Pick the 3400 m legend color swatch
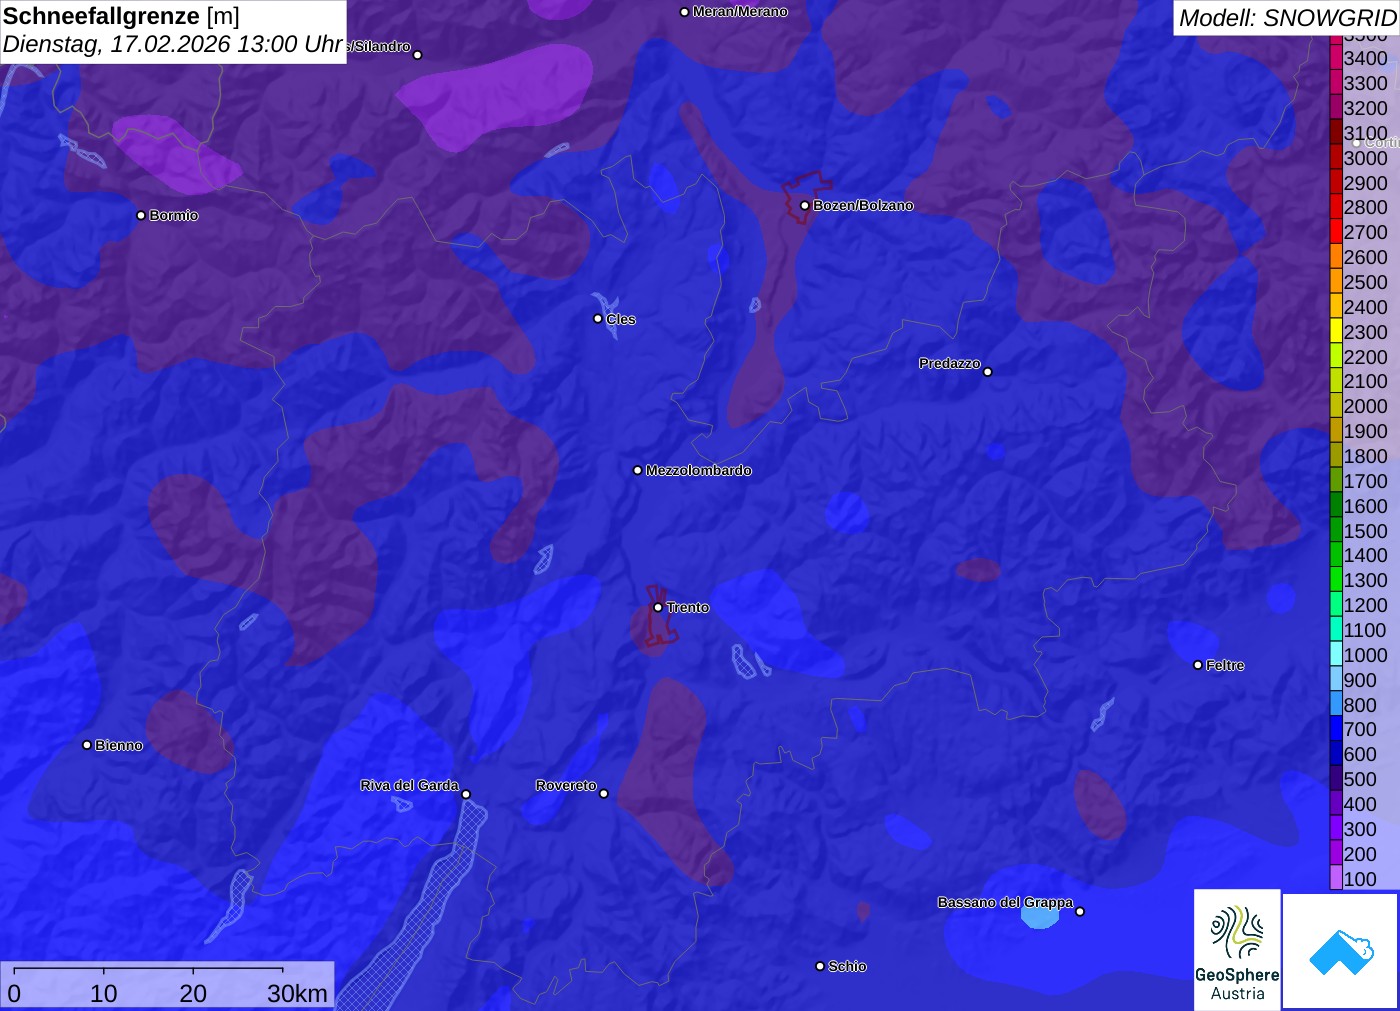Image resolution: width=1400 pixels, height=1011 pixels. 1336,58
